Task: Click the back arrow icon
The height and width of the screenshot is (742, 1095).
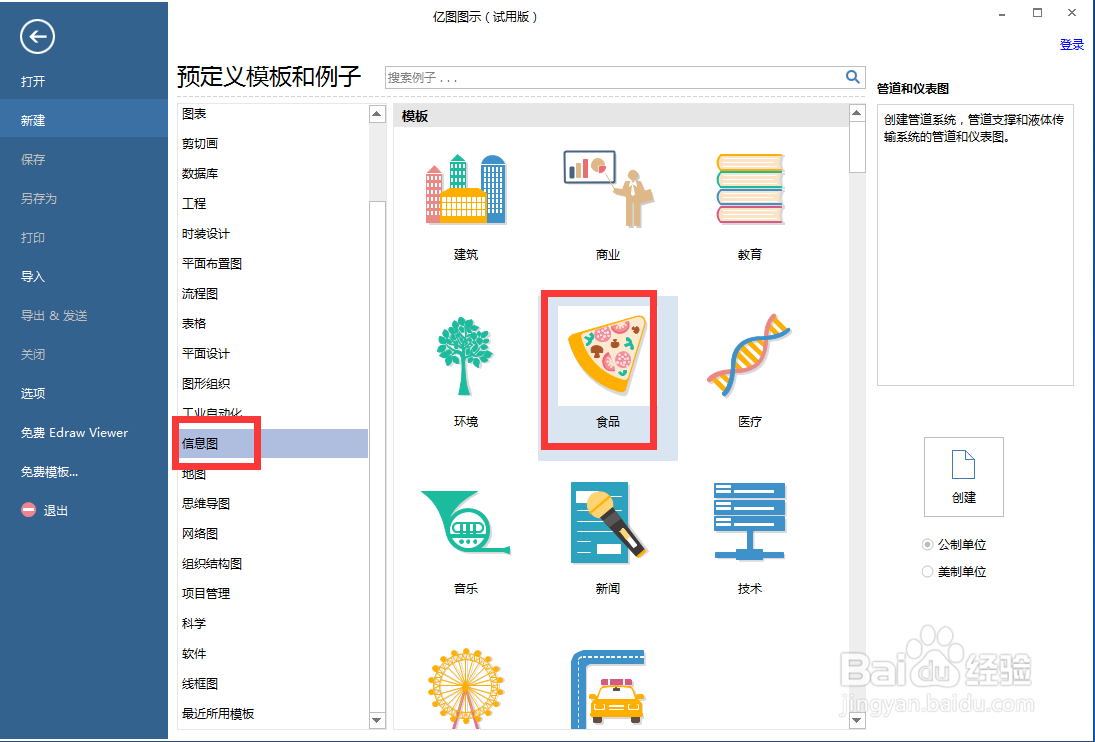Action: [x=37, y=36]
